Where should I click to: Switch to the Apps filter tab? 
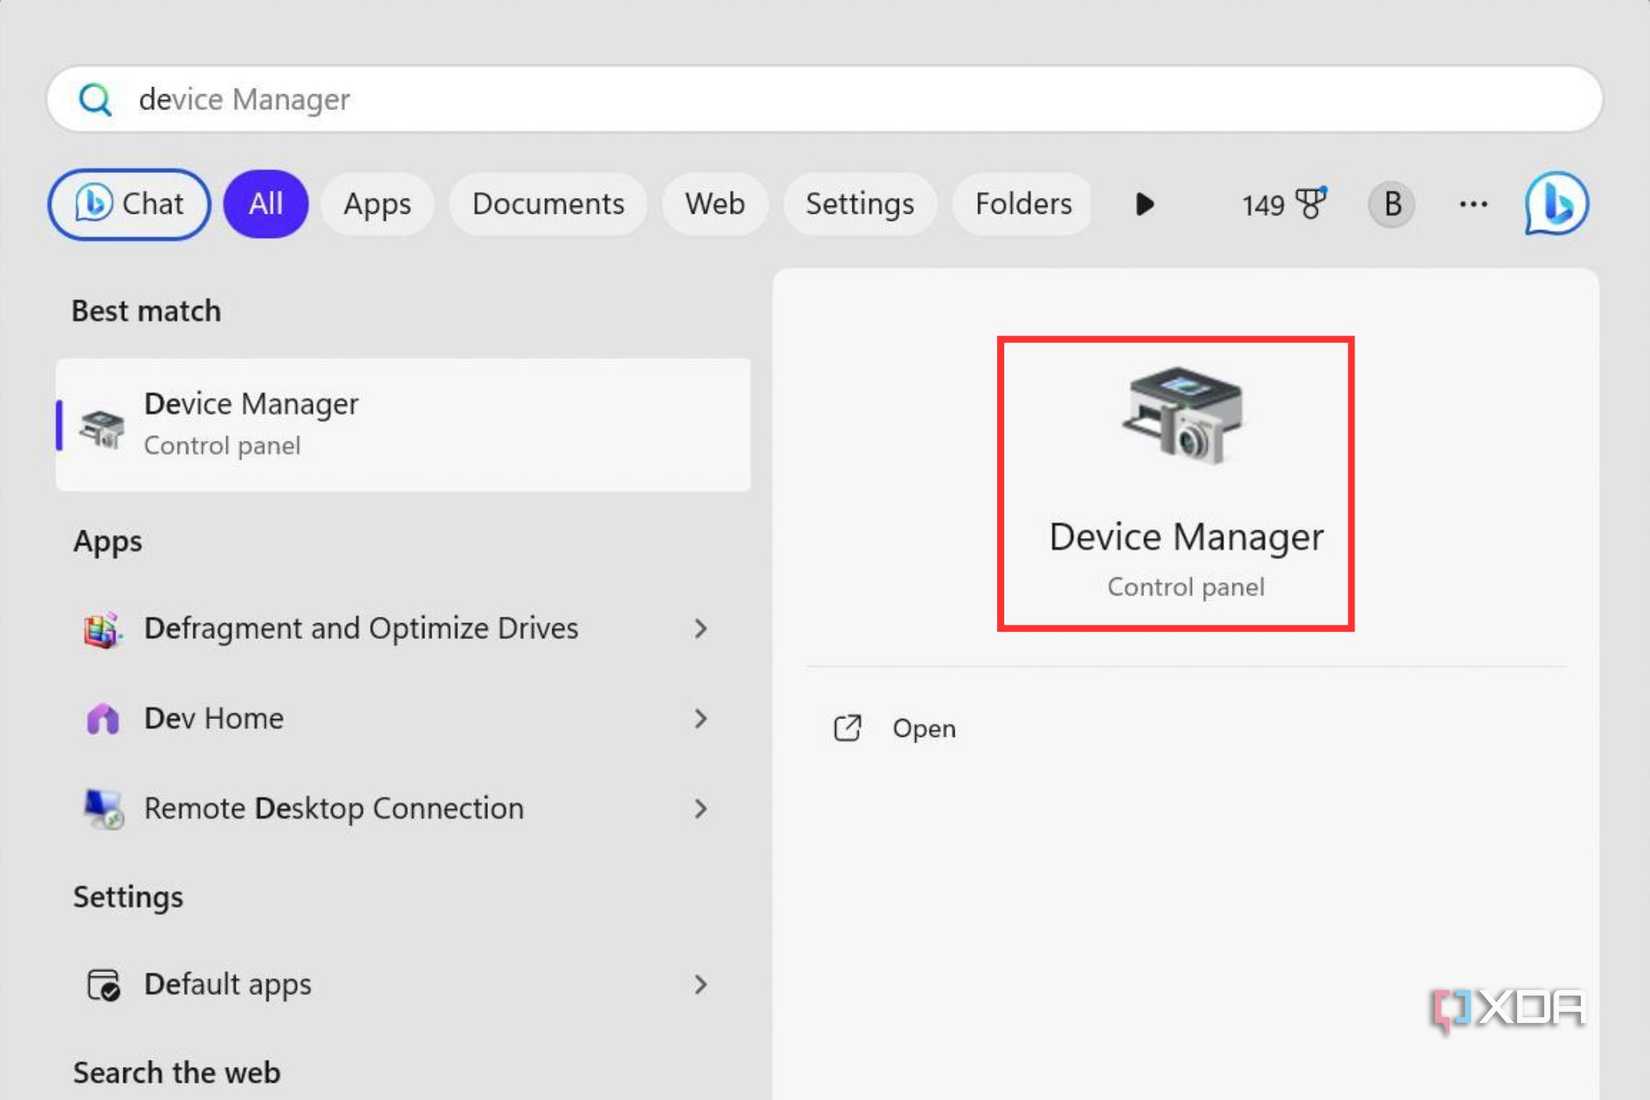pos(377,204)
